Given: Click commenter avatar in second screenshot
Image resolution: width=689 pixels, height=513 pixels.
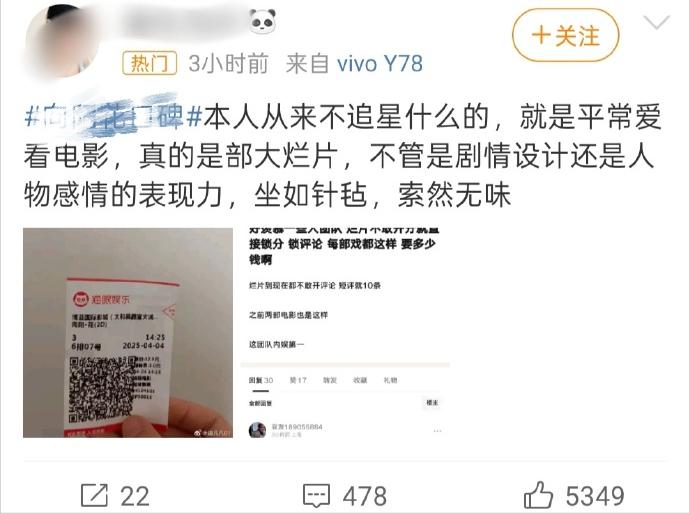Looking at the screenshot, I should tap(257, 430).
